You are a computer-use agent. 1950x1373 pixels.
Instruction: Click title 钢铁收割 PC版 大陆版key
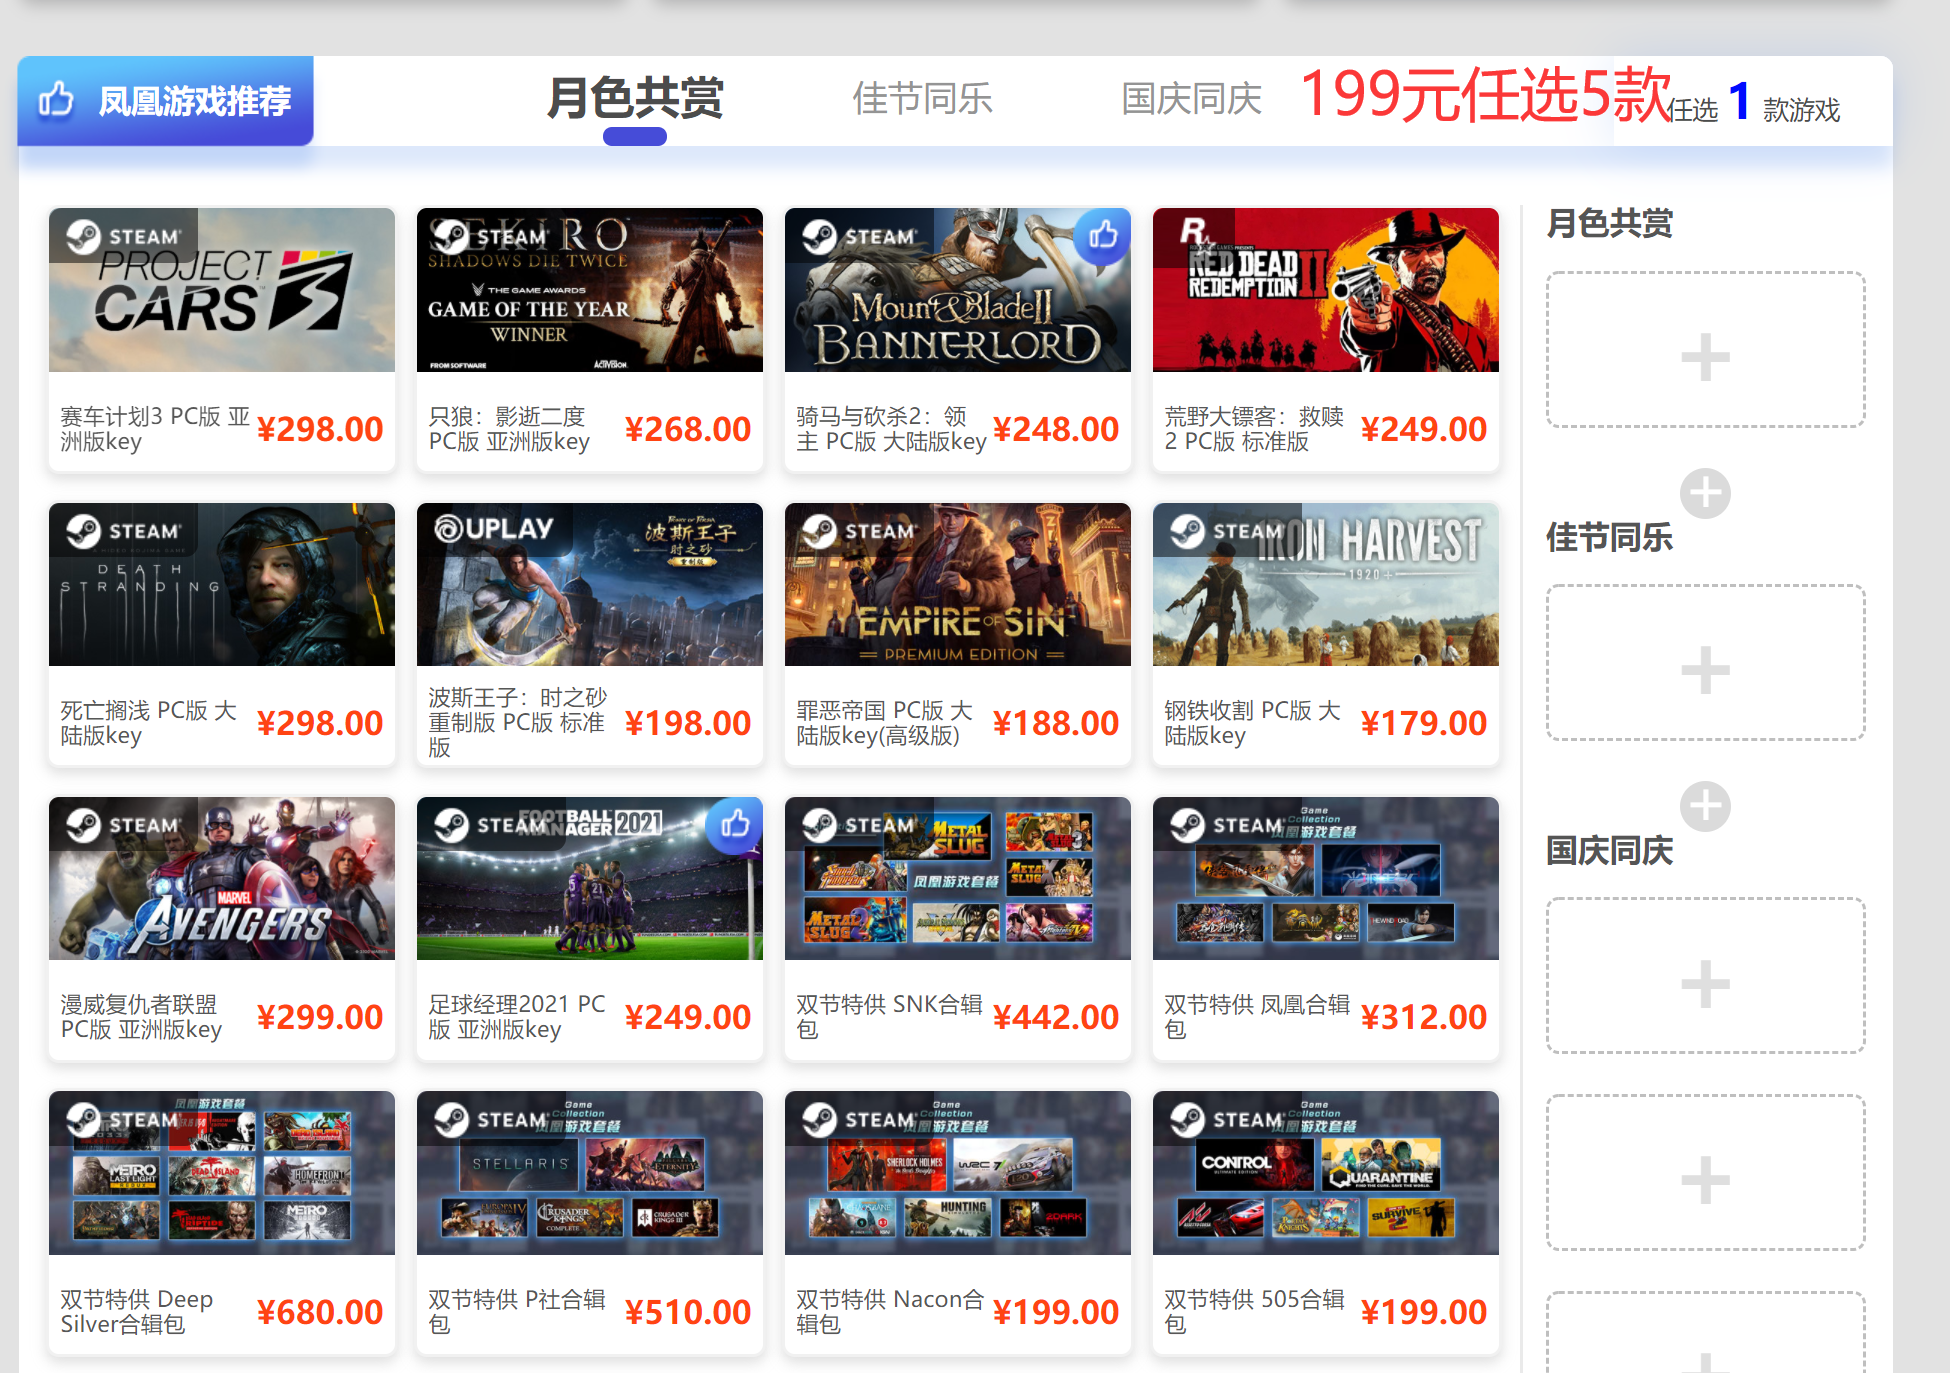coord(1253,723)
